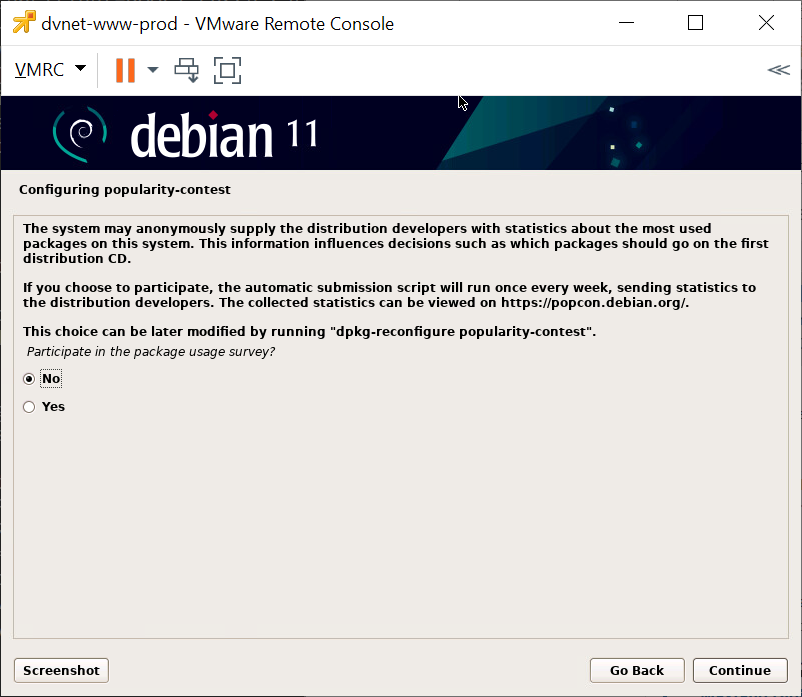Open the VMRC menu
802x697 pixels.
[x=50, y=70]
